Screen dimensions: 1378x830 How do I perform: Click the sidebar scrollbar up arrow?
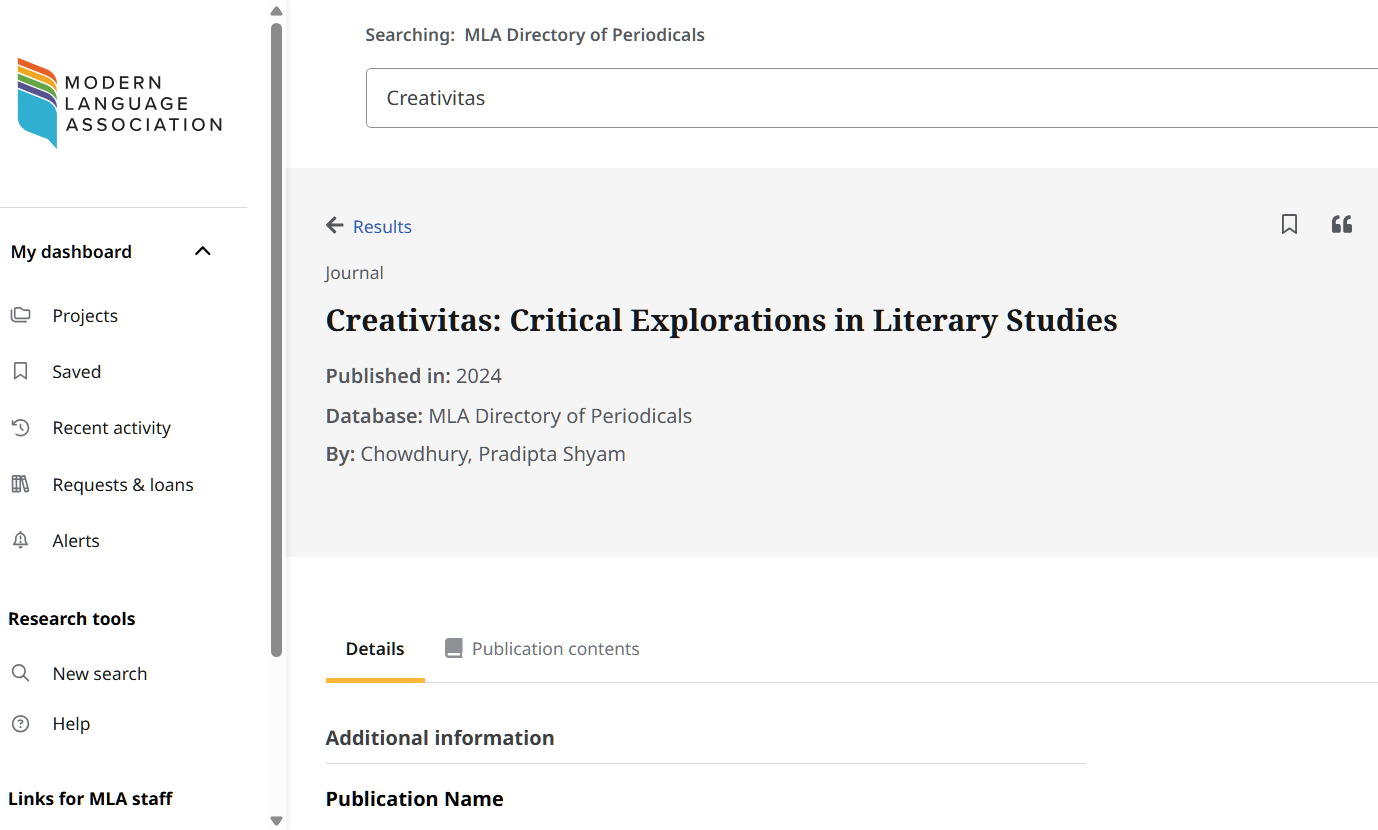(277, 11)
